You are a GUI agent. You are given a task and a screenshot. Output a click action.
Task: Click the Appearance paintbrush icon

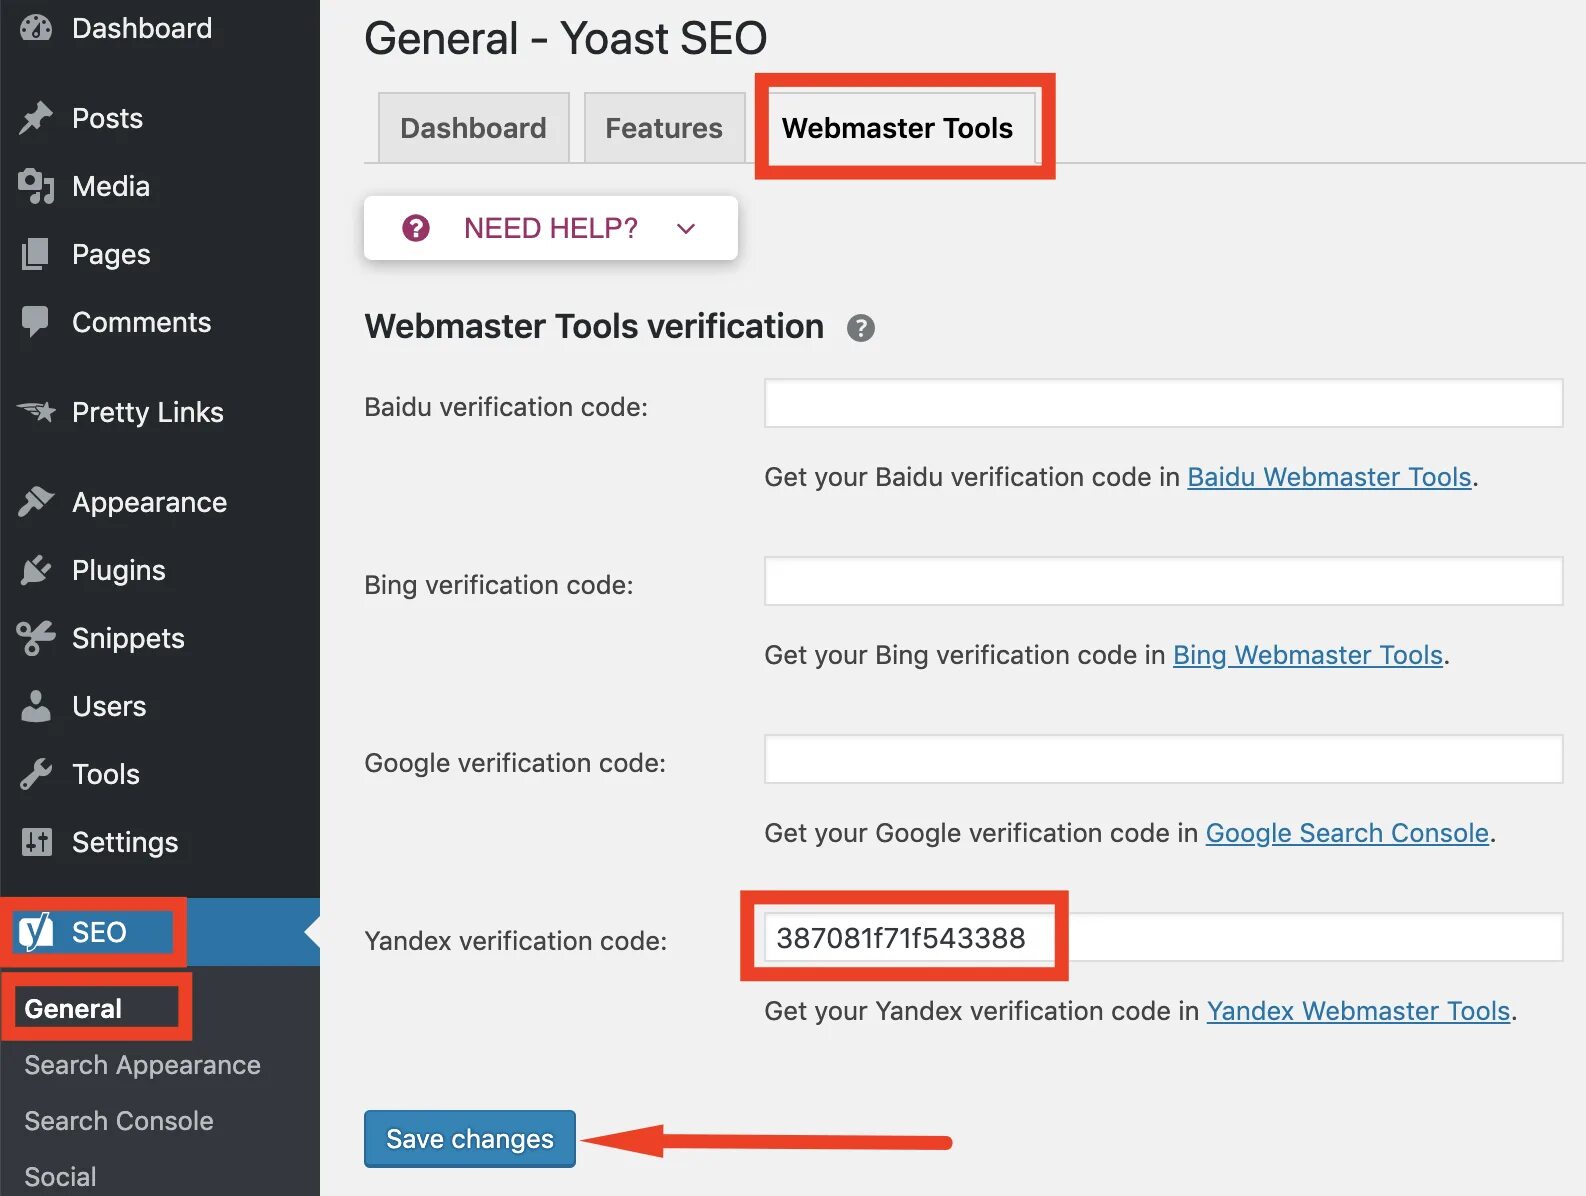point(36,502)
